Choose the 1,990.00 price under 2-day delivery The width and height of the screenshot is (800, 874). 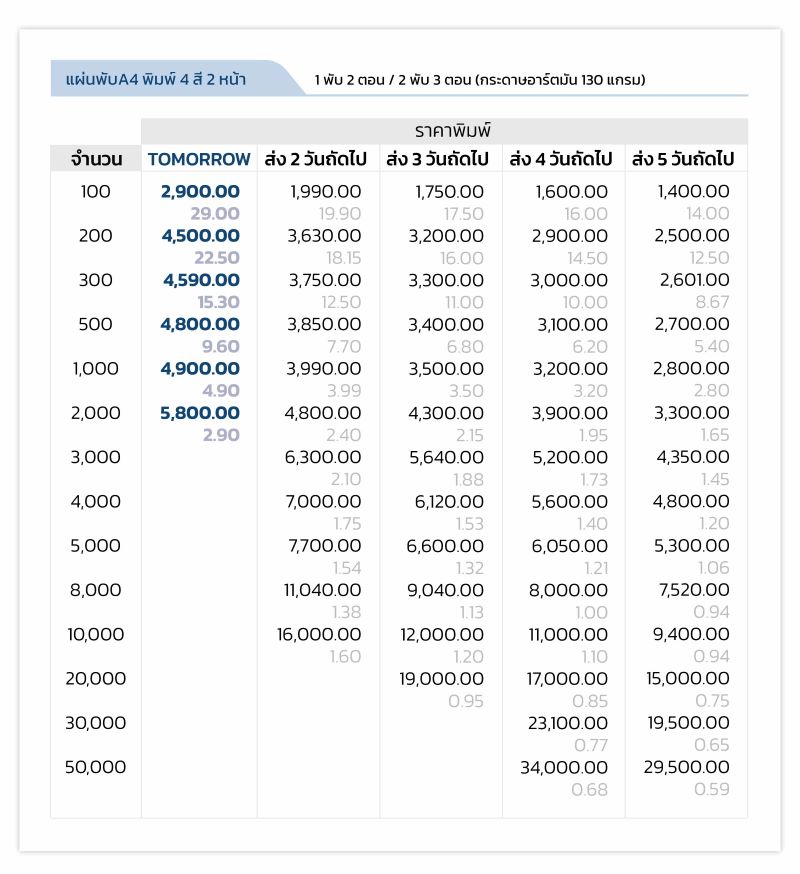pyautogui.click(x=326, y=192)
